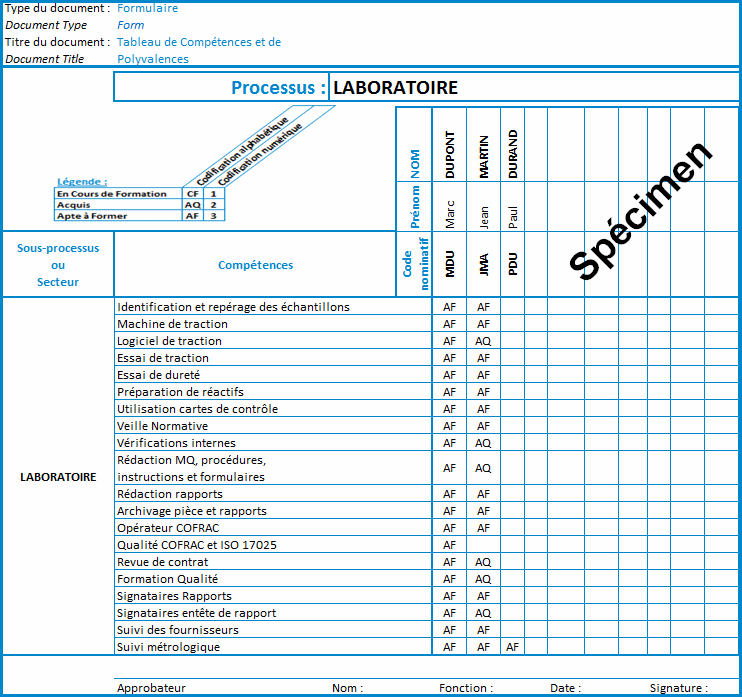
Task: Click the 'Logiciel de traction' competence
Action: click(x=273, y=341)
